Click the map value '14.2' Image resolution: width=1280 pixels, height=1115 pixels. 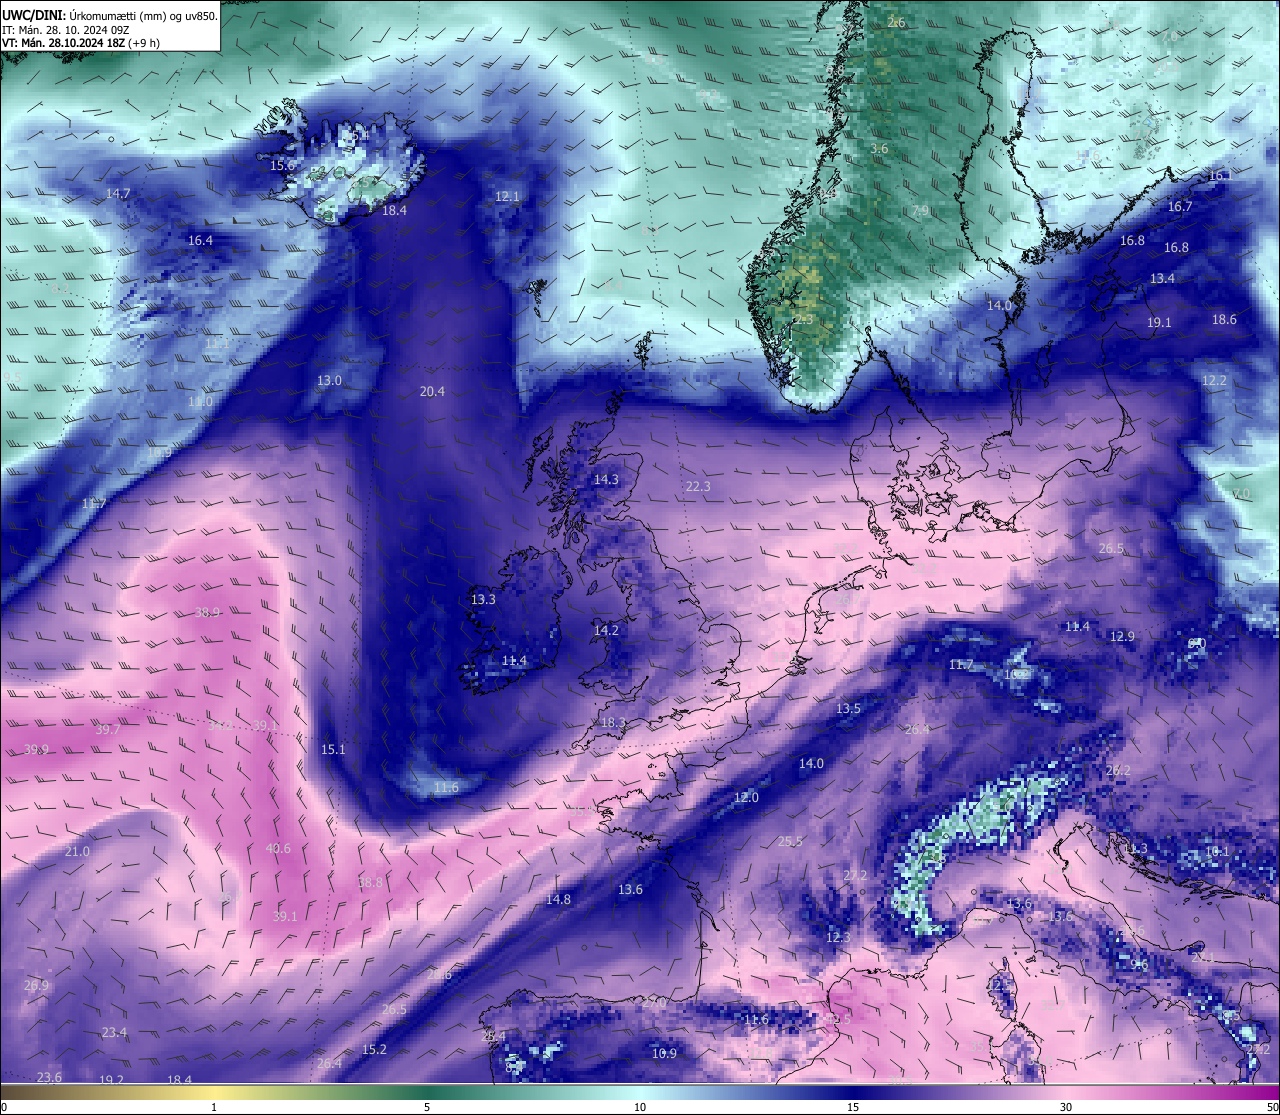tap(606, 631)
